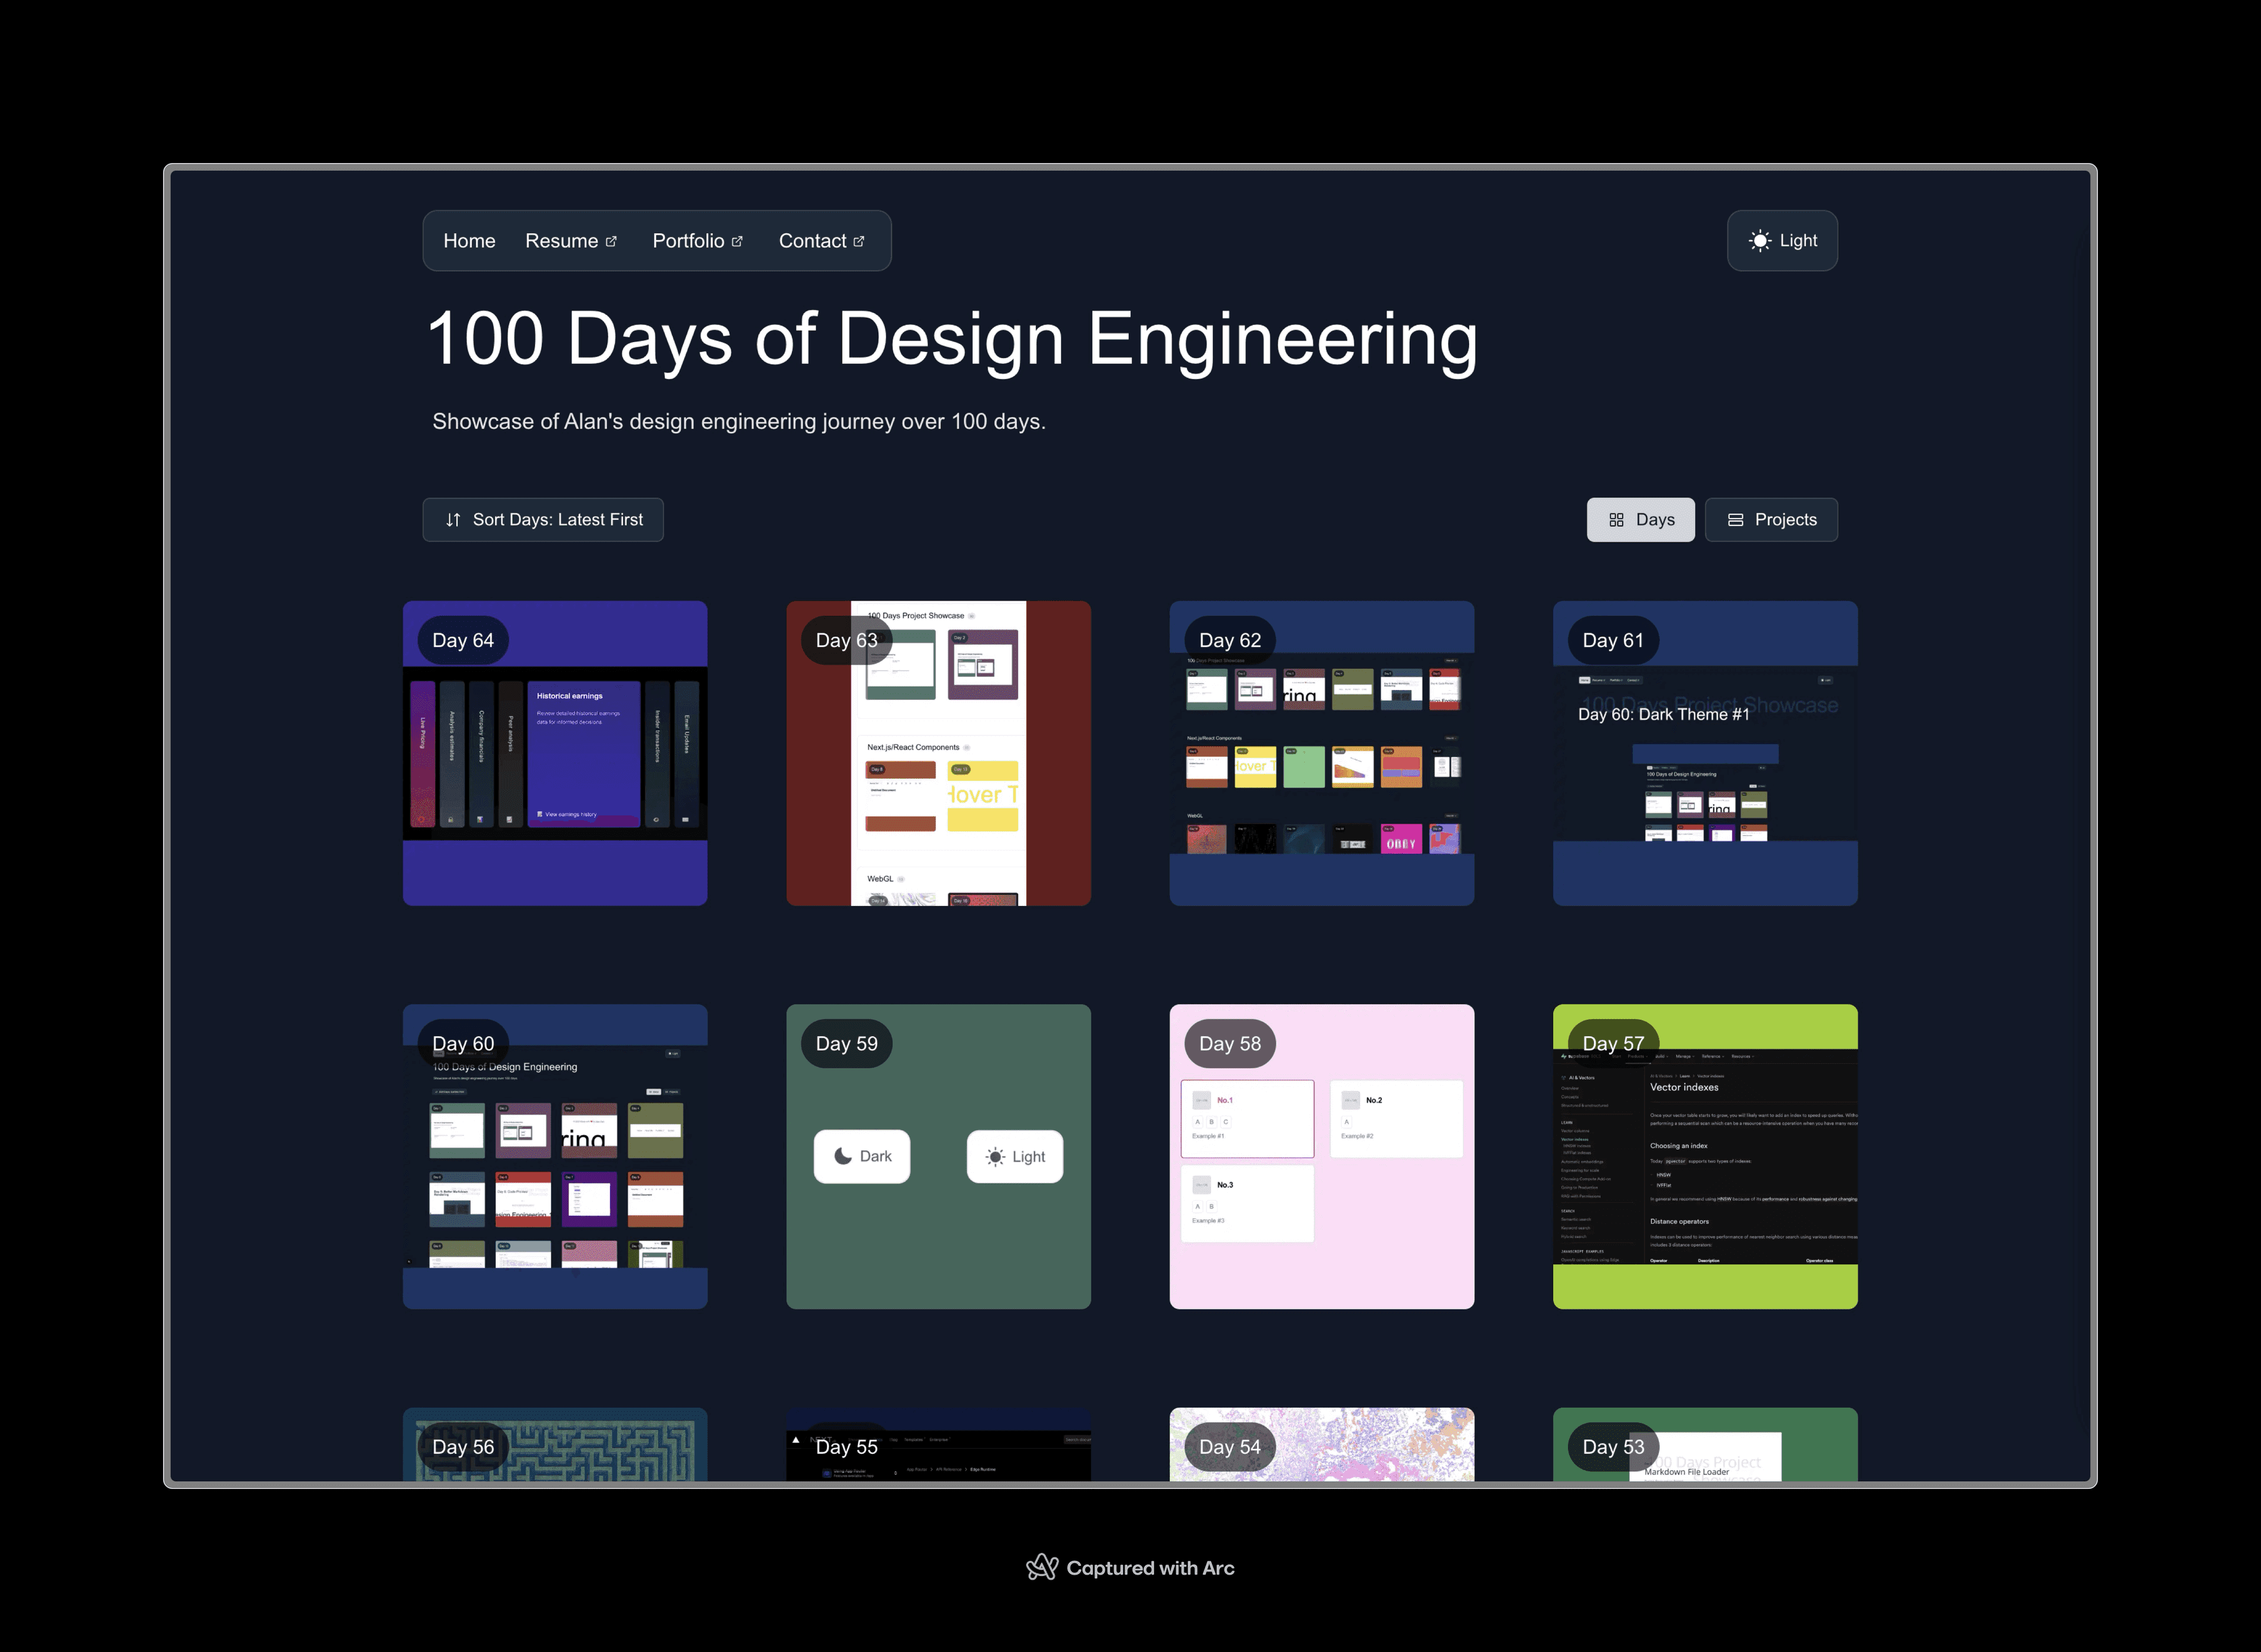Click the Light button in Day 59 card

tap(1015, 1157)
